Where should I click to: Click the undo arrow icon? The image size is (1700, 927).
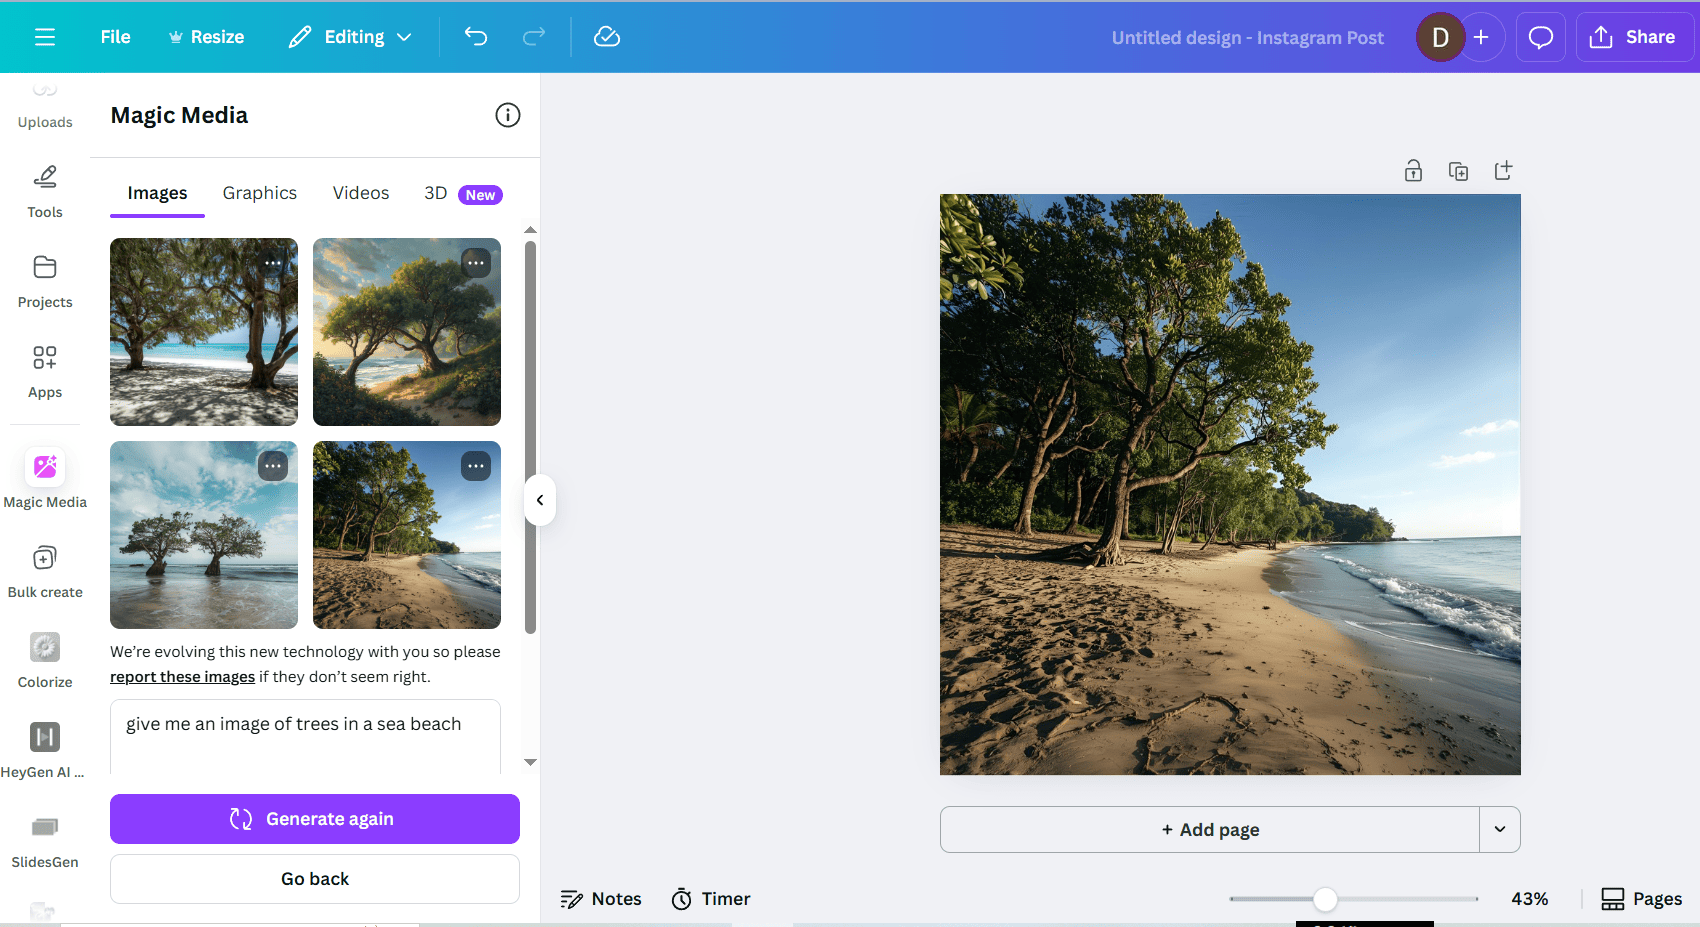(x=476, y=37)
